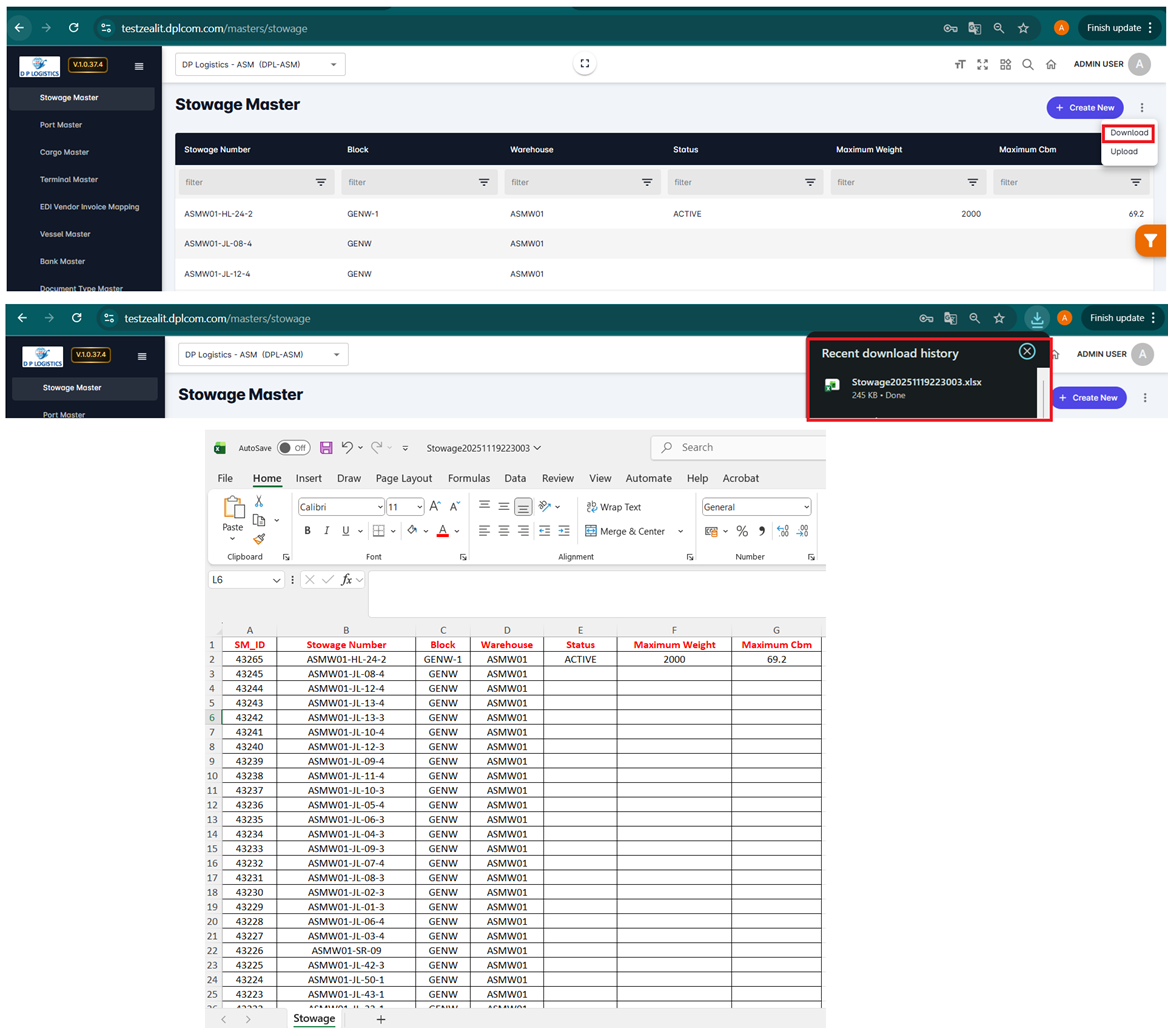Toggle the AutoSave switch
Image resolution: width=1168 pixels, height=1028 pixels.
pyautogui.click(x=293, y=448)
